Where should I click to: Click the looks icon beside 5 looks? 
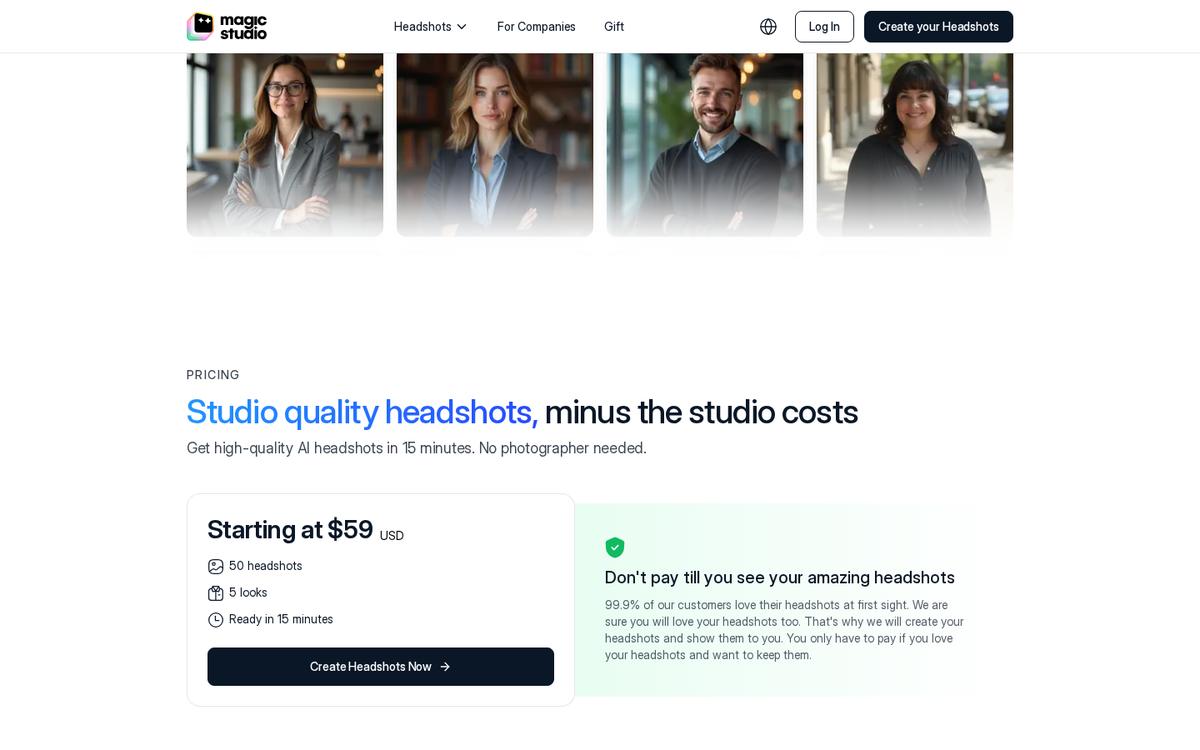(216, 593)
